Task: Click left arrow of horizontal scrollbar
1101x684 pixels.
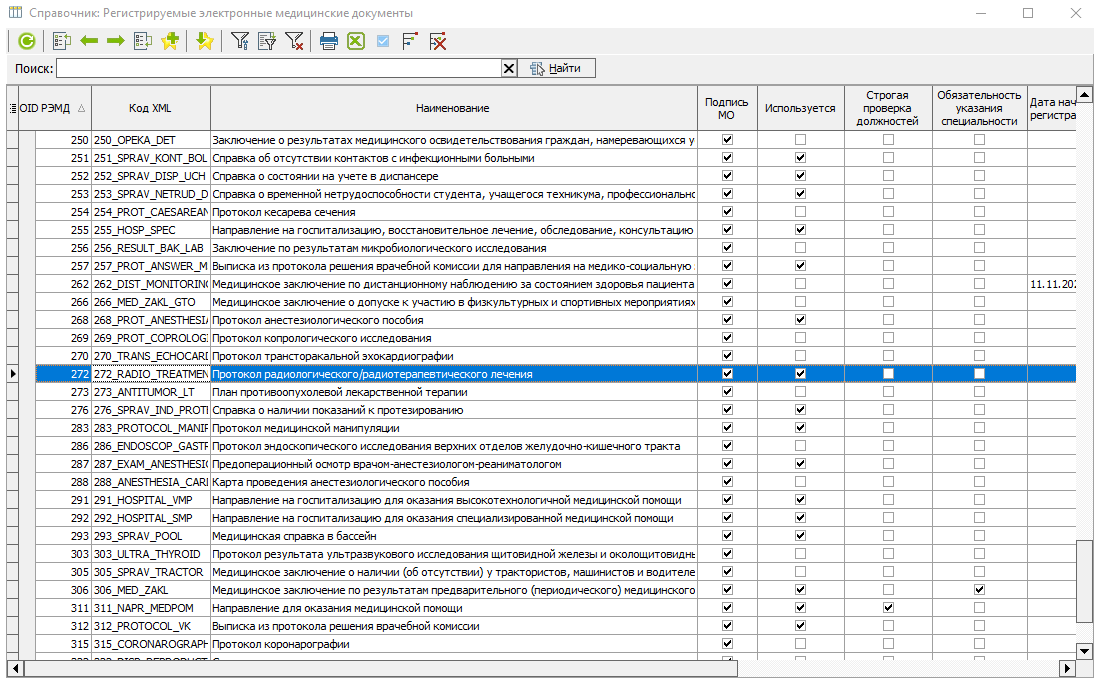Action: point(15,668)
